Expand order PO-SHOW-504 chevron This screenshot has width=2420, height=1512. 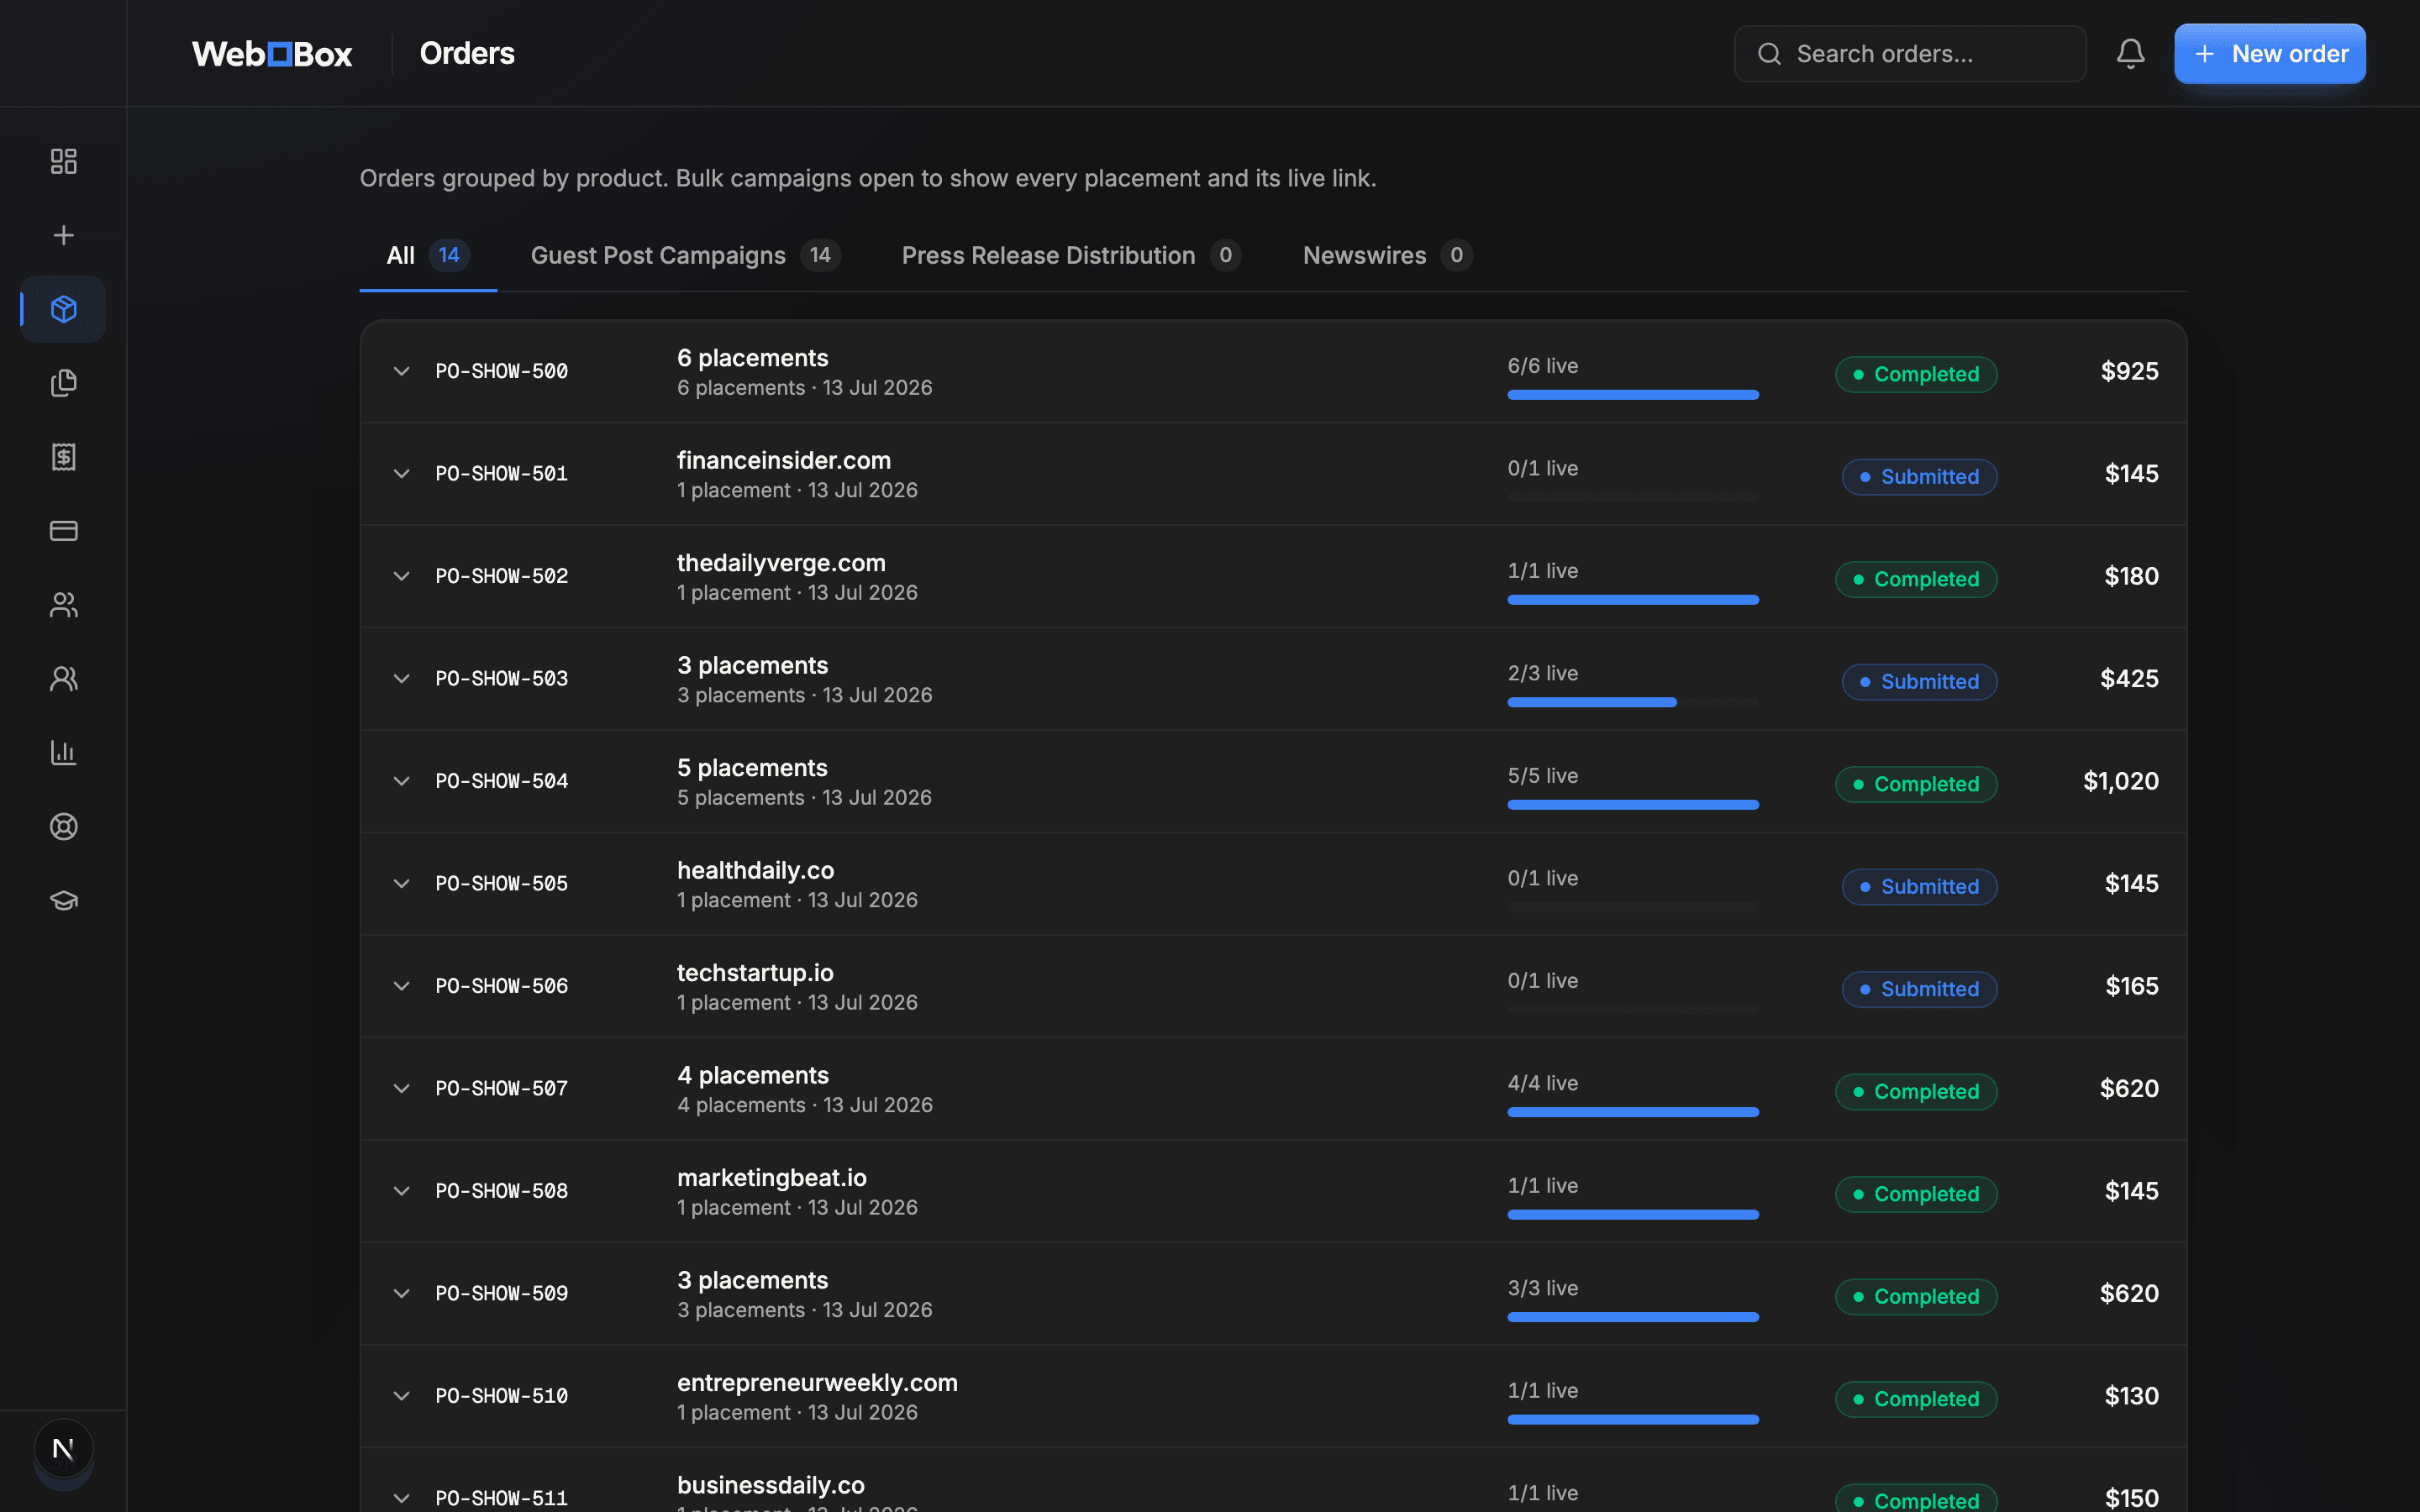[401, 781]
